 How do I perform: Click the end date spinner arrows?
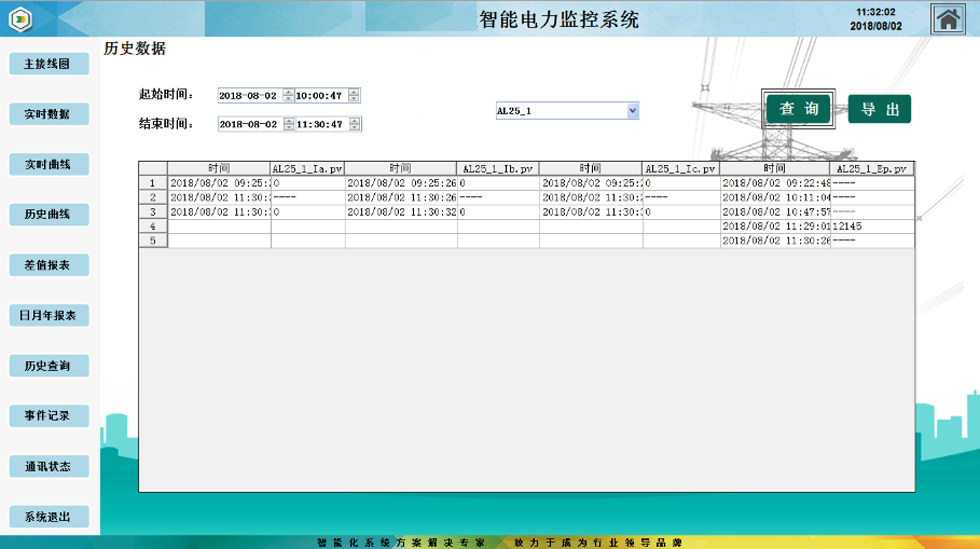(x=288, y=125)
